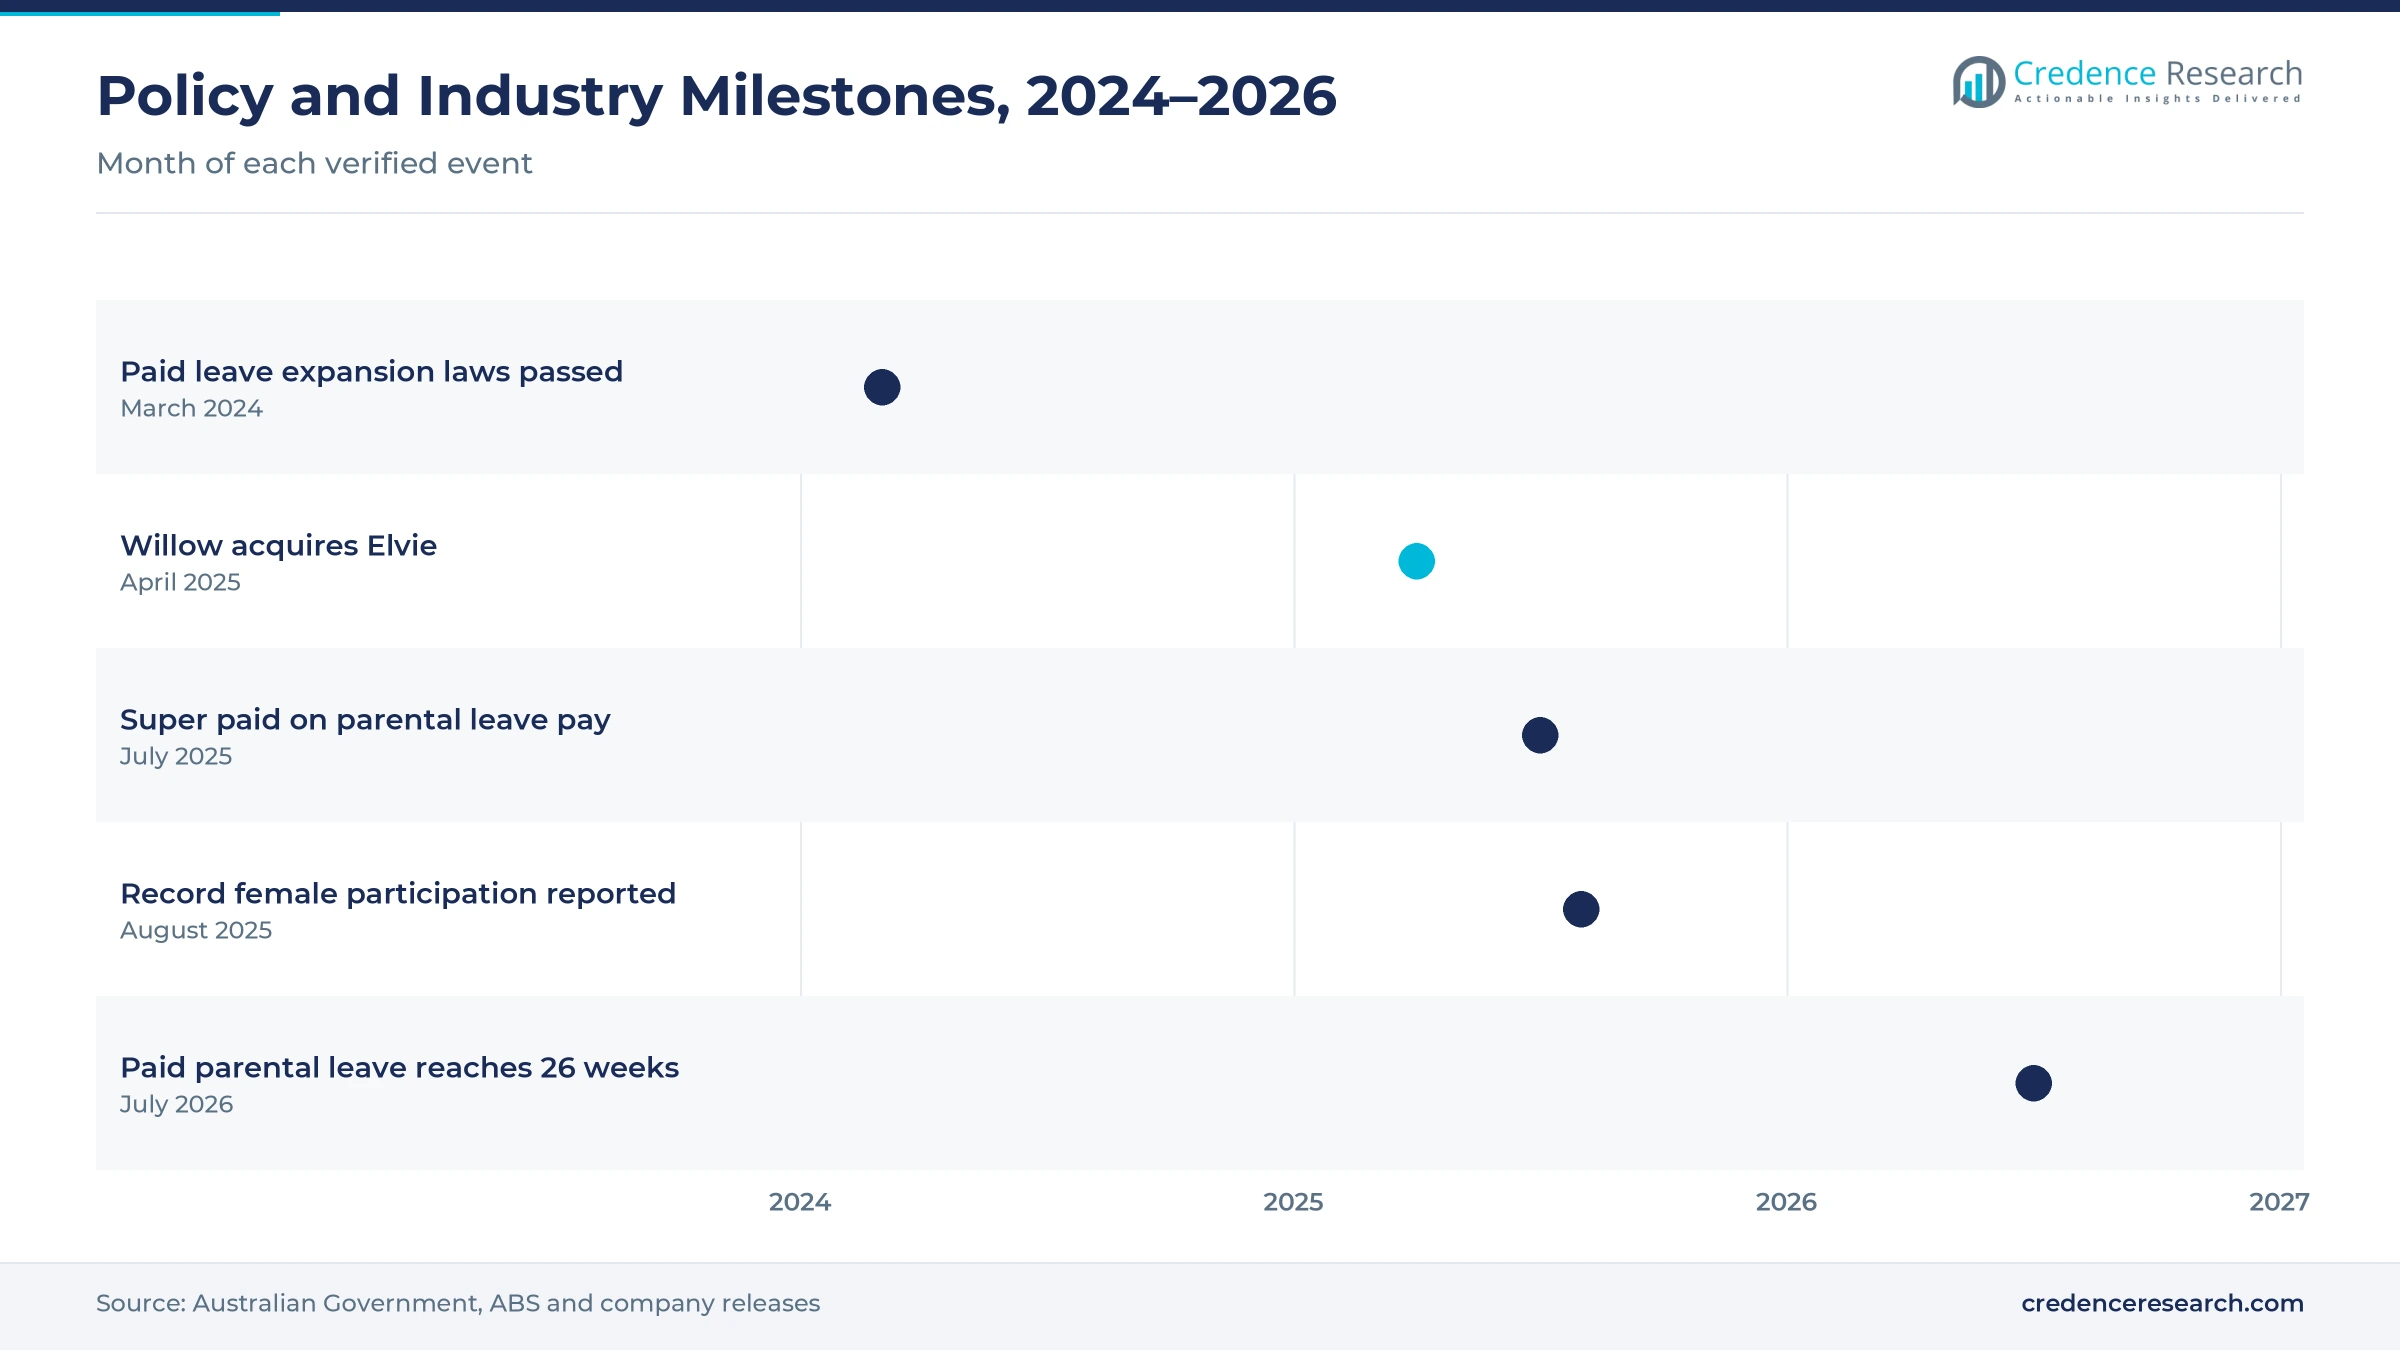
Task: Click the July 2025 super paid dot
Action: 1540,735
